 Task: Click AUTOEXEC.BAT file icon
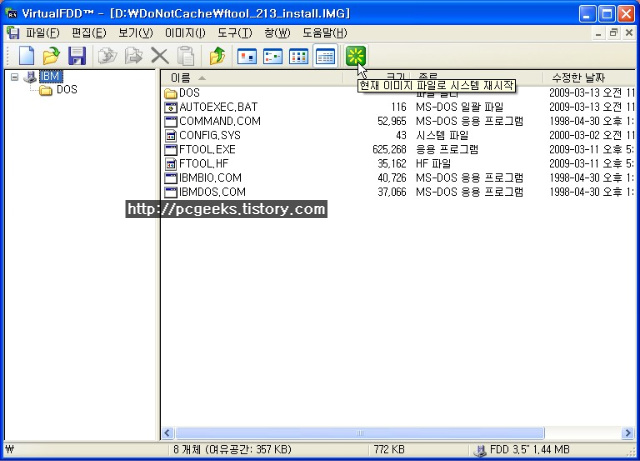(x=170, y=107)
